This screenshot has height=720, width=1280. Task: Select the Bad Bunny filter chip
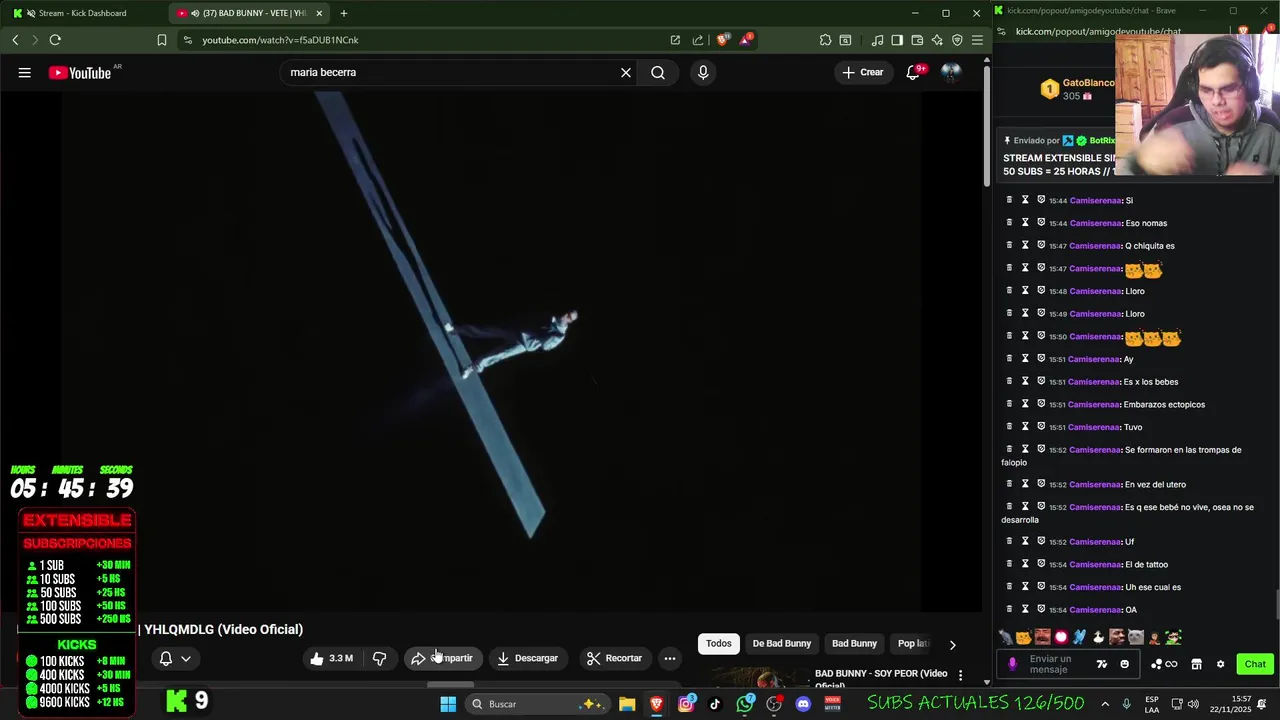854,643
